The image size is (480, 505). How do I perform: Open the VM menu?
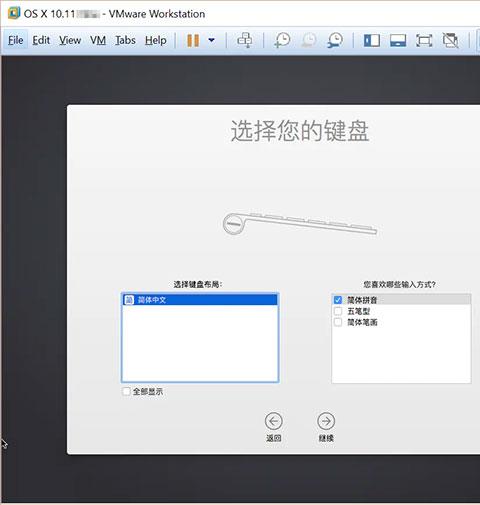tap(98, 40)
